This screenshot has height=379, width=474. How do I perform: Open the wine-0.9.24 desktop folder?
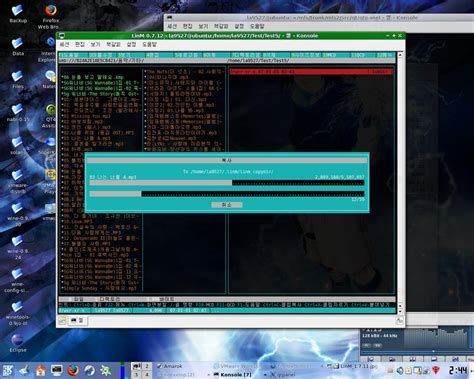pos(17,247)
